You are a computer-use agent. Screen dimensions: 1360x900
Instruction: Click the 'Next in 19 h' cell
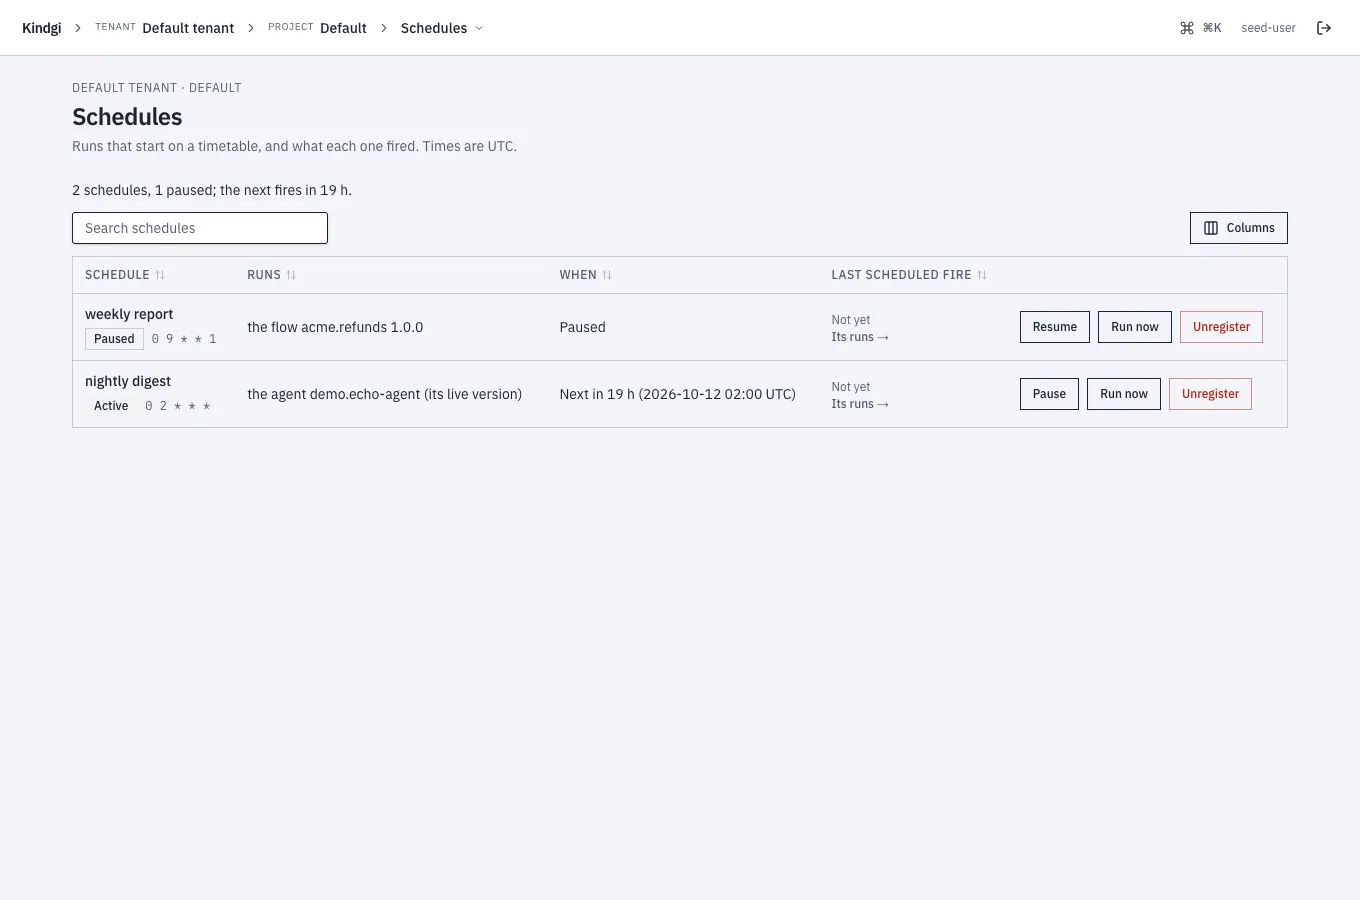click(x=677, y=394)
